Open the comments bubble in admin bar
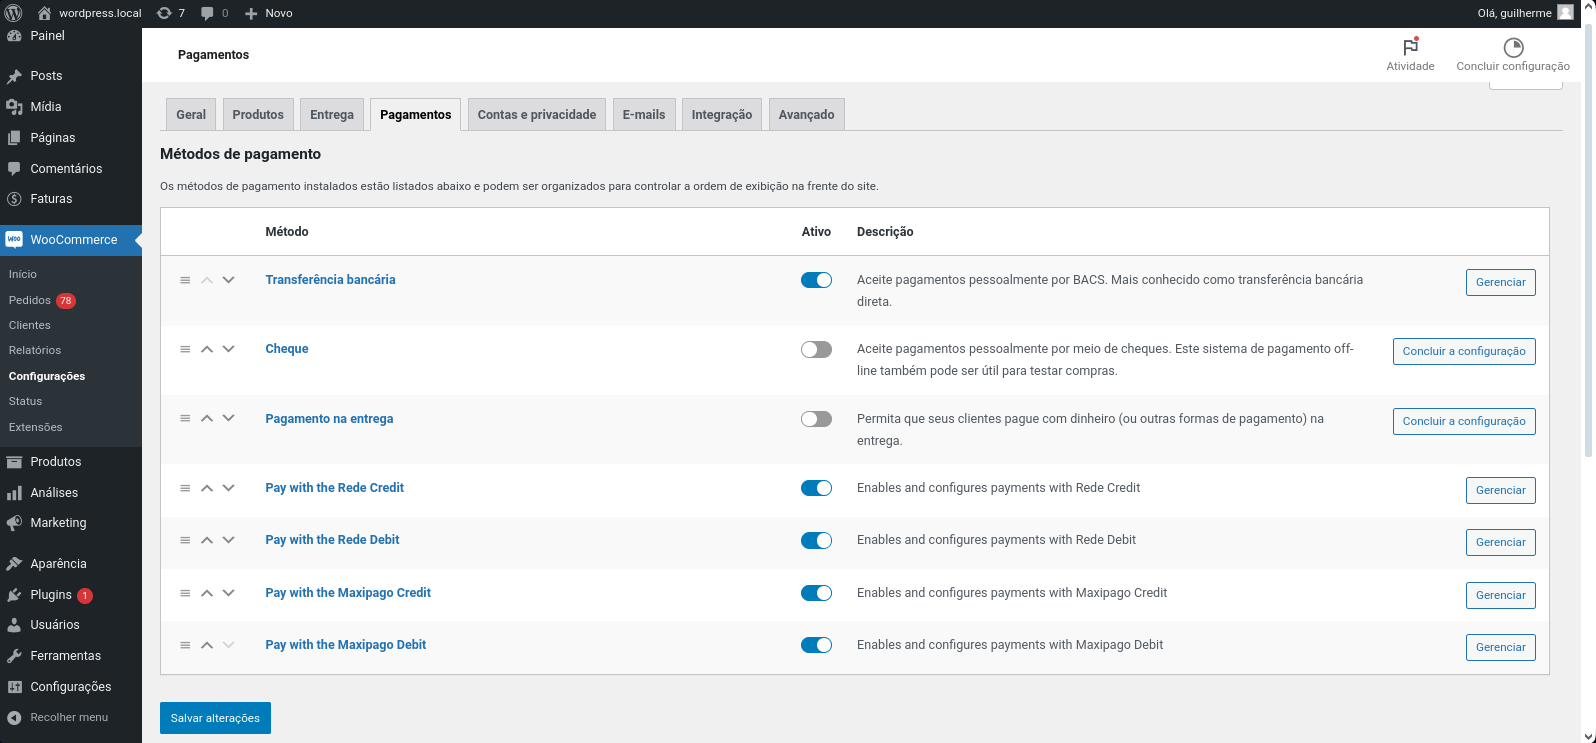This screenshot has width=1596, height=743. [207, 13]
